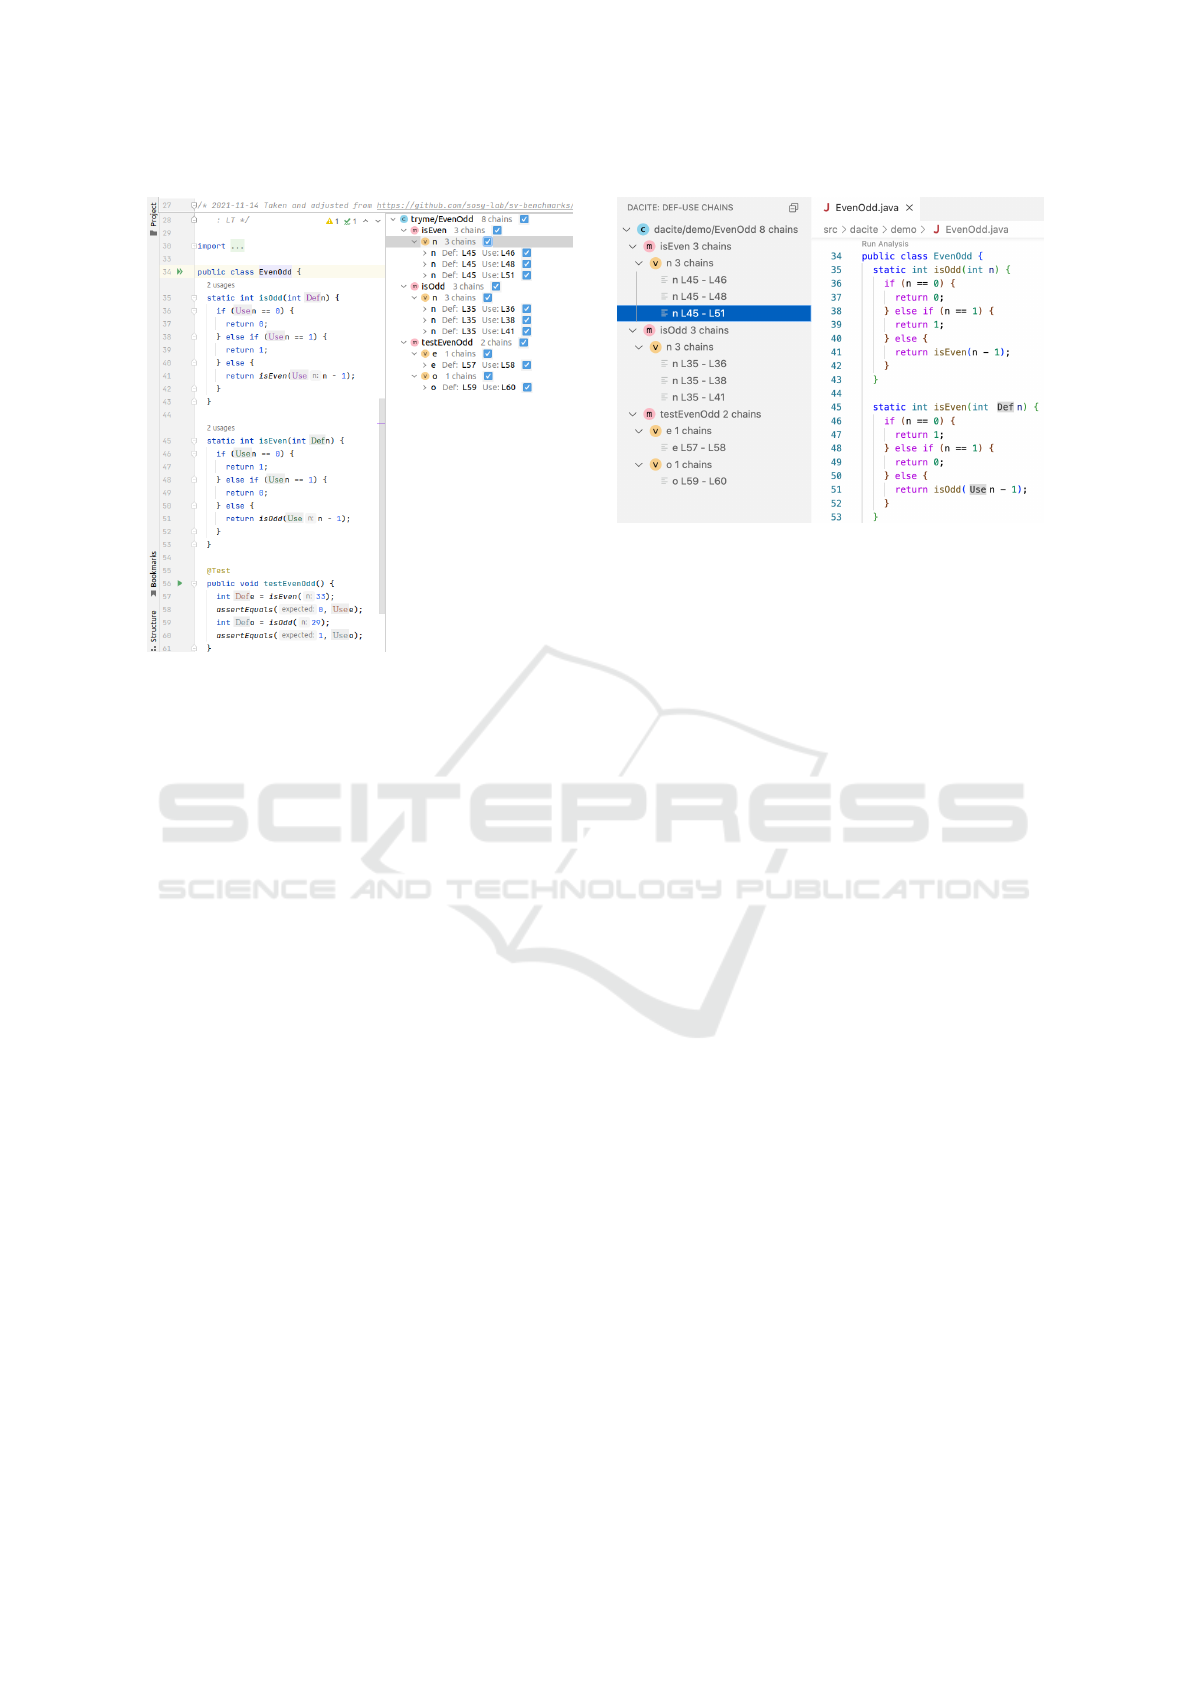1191x1684 pixels.
Task: Collapse the o 1 chains node in VS Code
Action: (x=639, y=464)
